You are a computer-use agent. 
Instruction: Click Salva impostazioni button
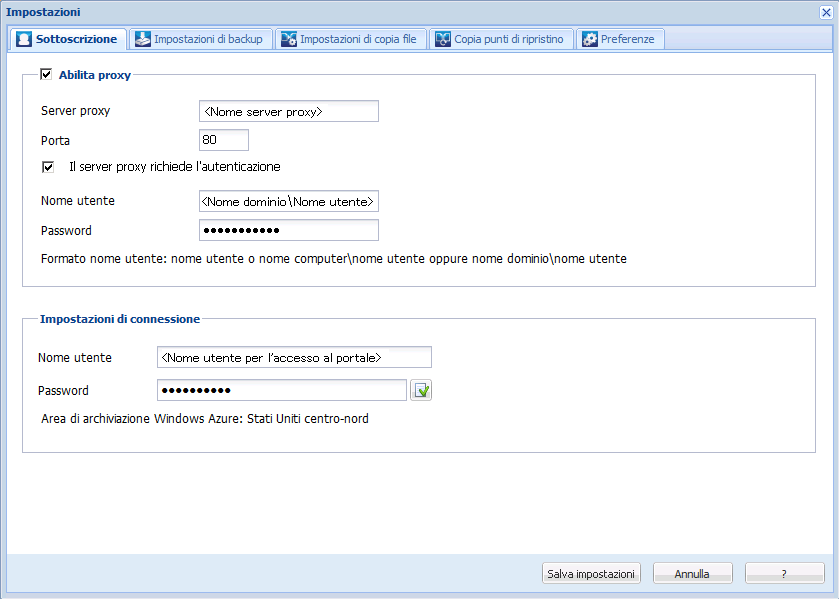pyautogui.click(x=591, y=573)
